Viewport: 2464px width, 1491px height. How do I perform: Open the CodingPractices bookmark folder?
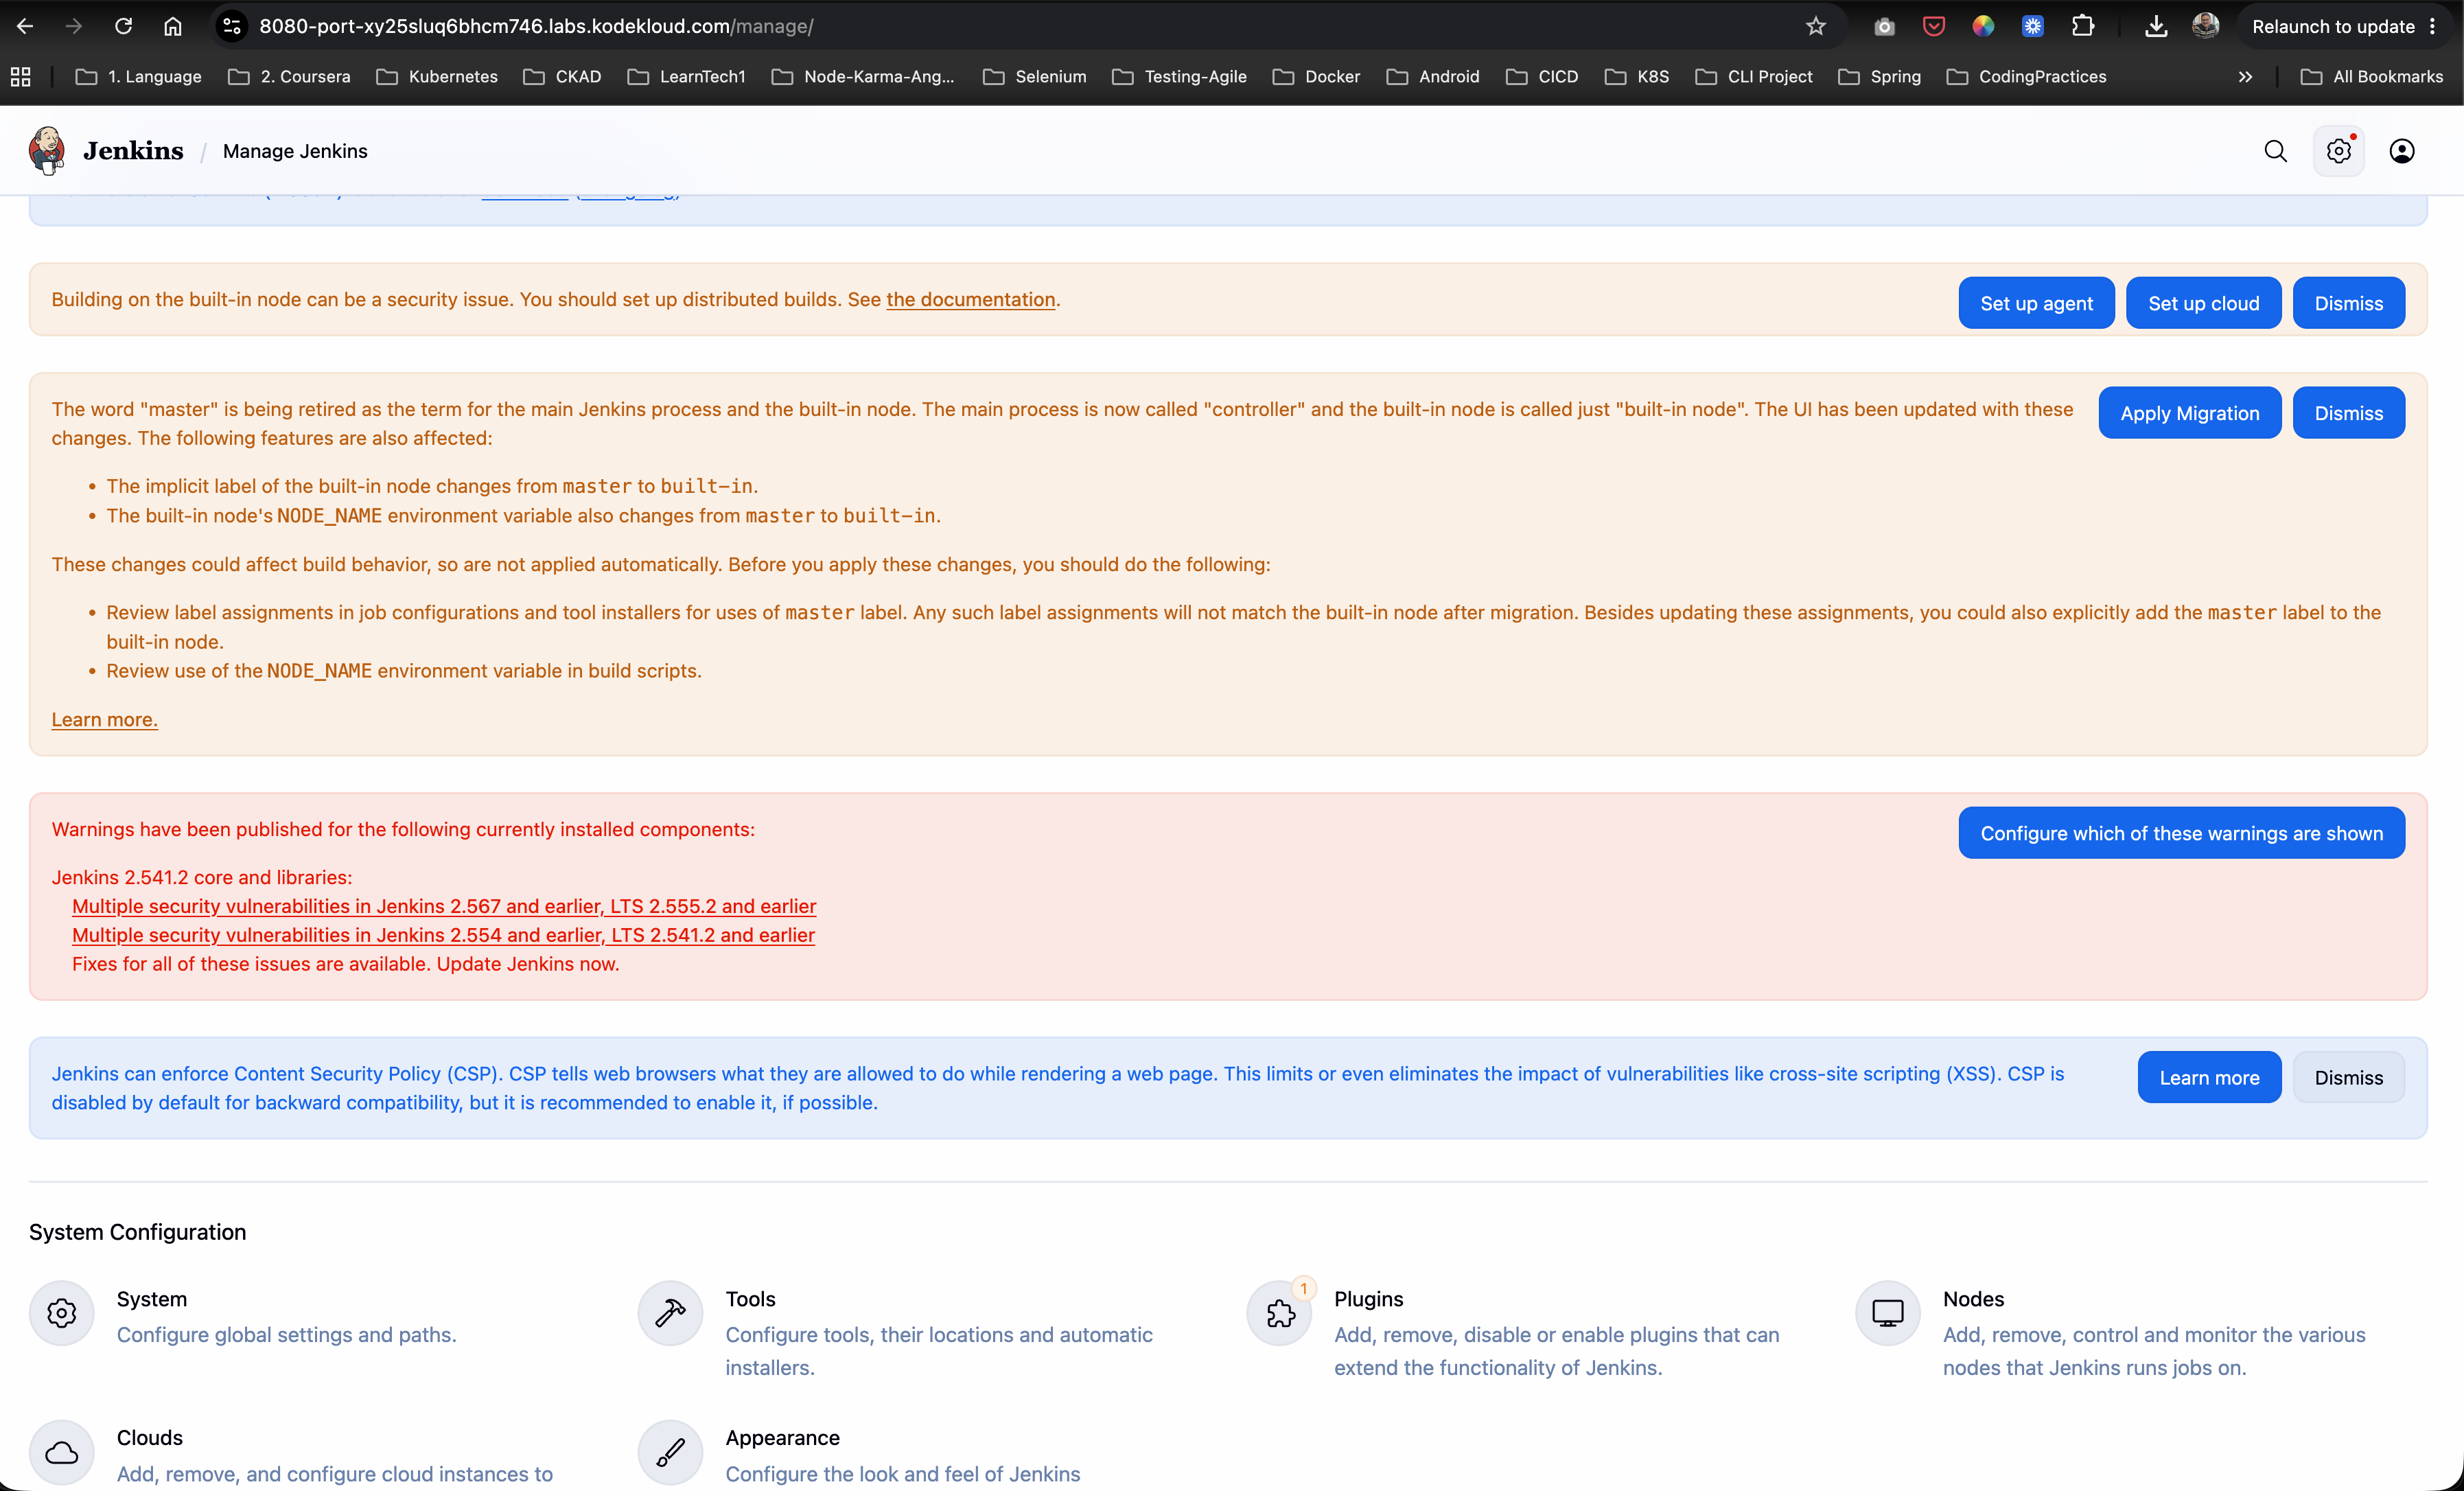[2026, 76]
